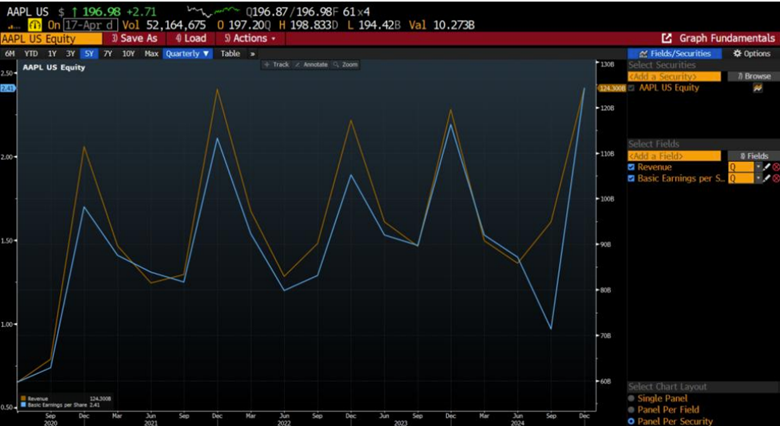
Task: Click the Fields browse button
Action: point(753,156)
